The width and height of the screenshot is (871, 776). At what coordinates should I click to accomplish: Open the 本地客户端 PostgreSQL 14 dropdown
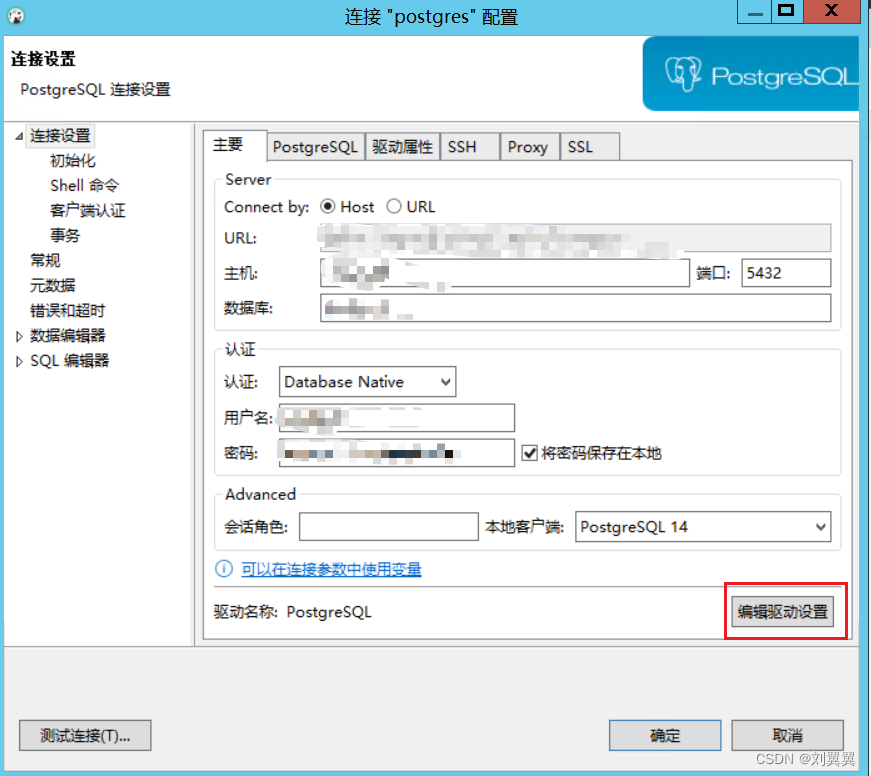703,527
